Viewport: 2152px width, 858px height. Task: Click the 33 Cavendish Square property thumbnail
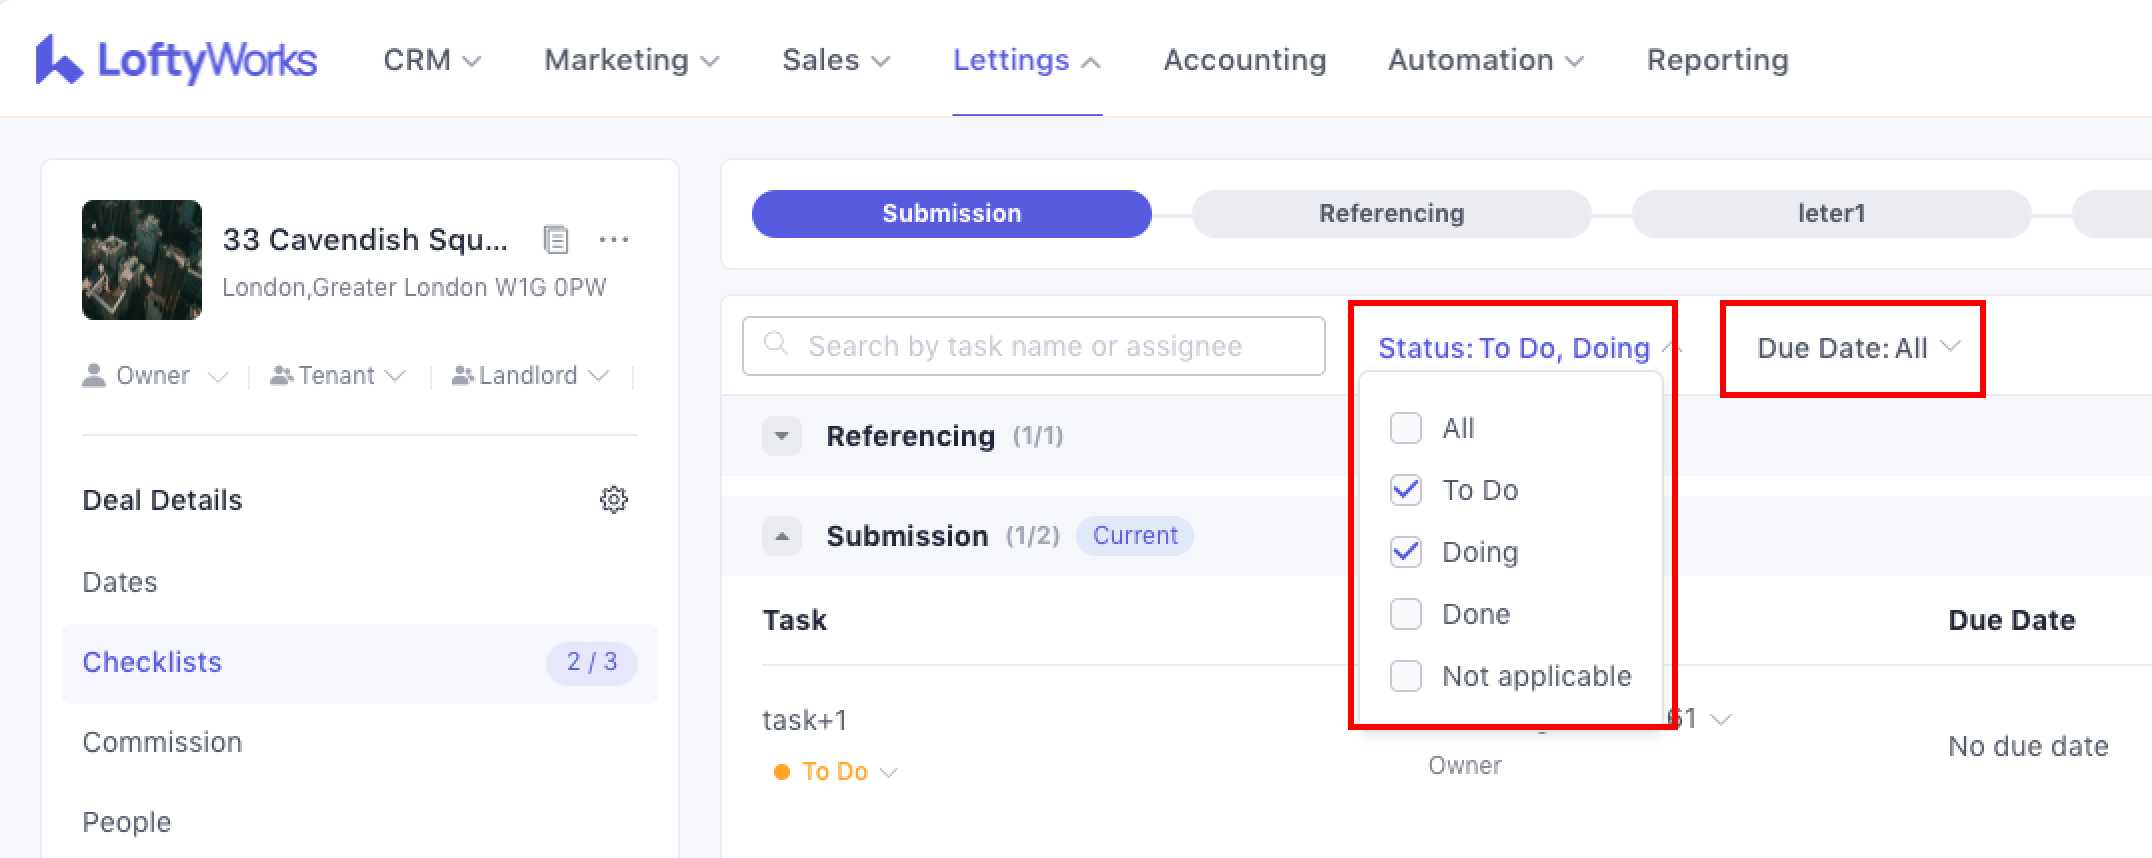[142, 260]
